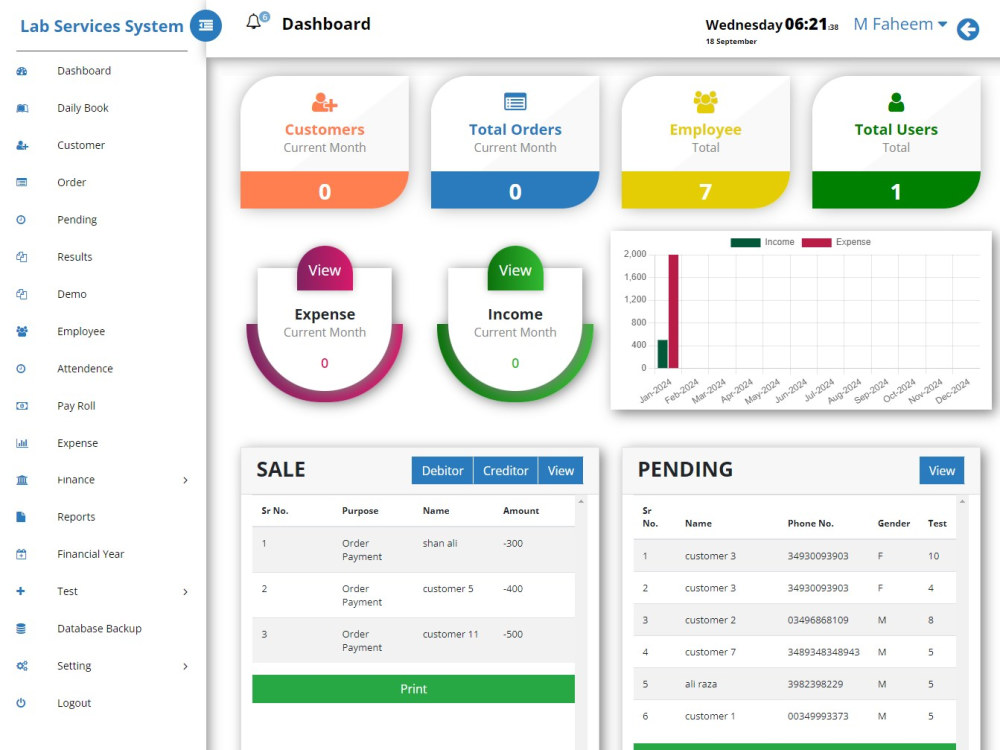1000x750 pixels.
Task: Select Pay Roll in sidebar
Action: tap(77, 406)
